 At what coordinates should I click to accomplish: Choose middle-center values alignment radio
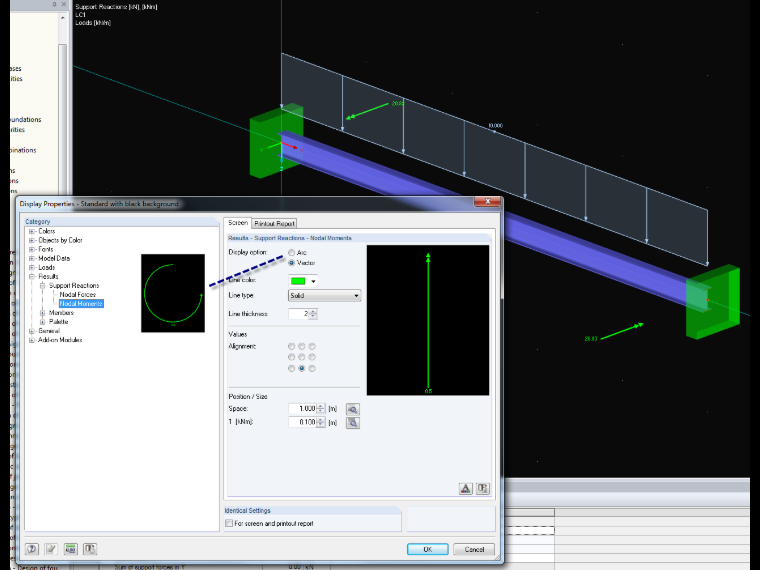pyautogui.click(x=301, y=357)
